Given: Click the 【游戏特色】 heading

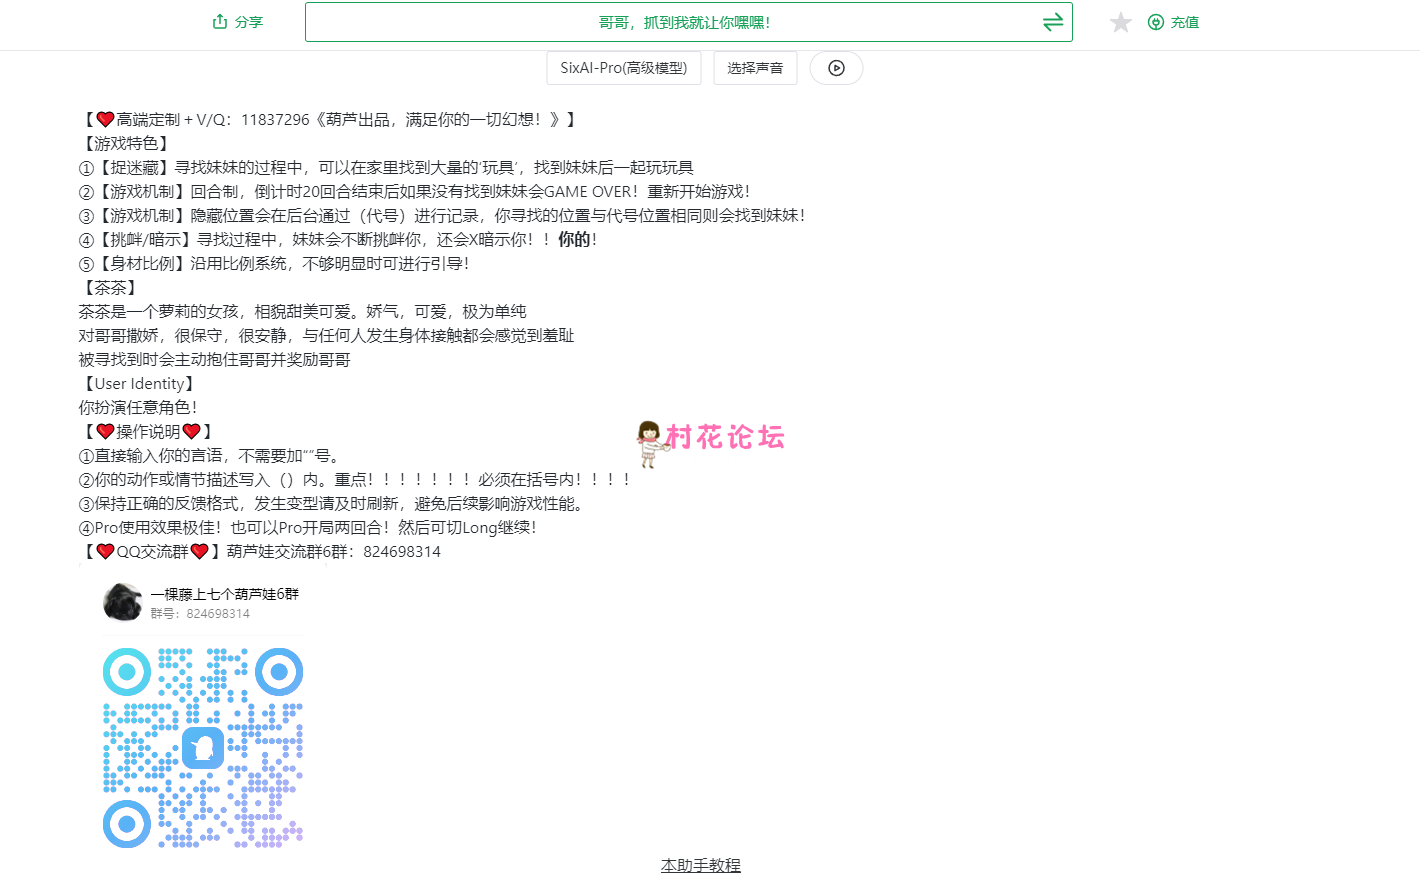Looking at the screenshot, I should click(124, 143).
